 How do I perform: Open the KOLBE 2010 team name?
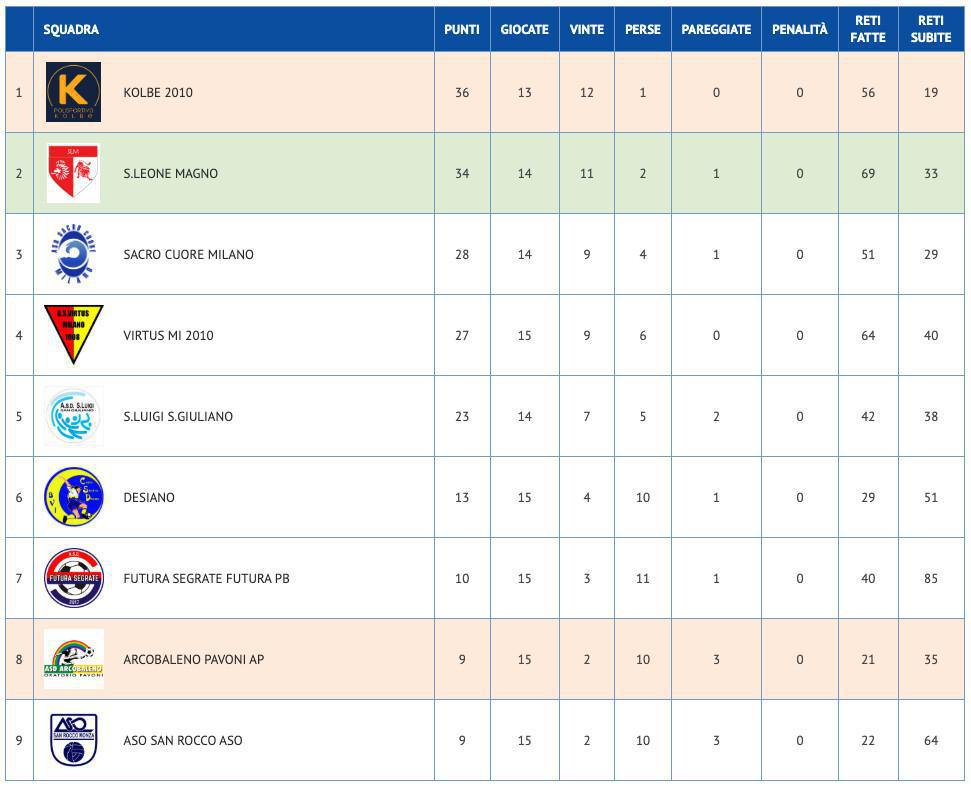click(158, 92)
